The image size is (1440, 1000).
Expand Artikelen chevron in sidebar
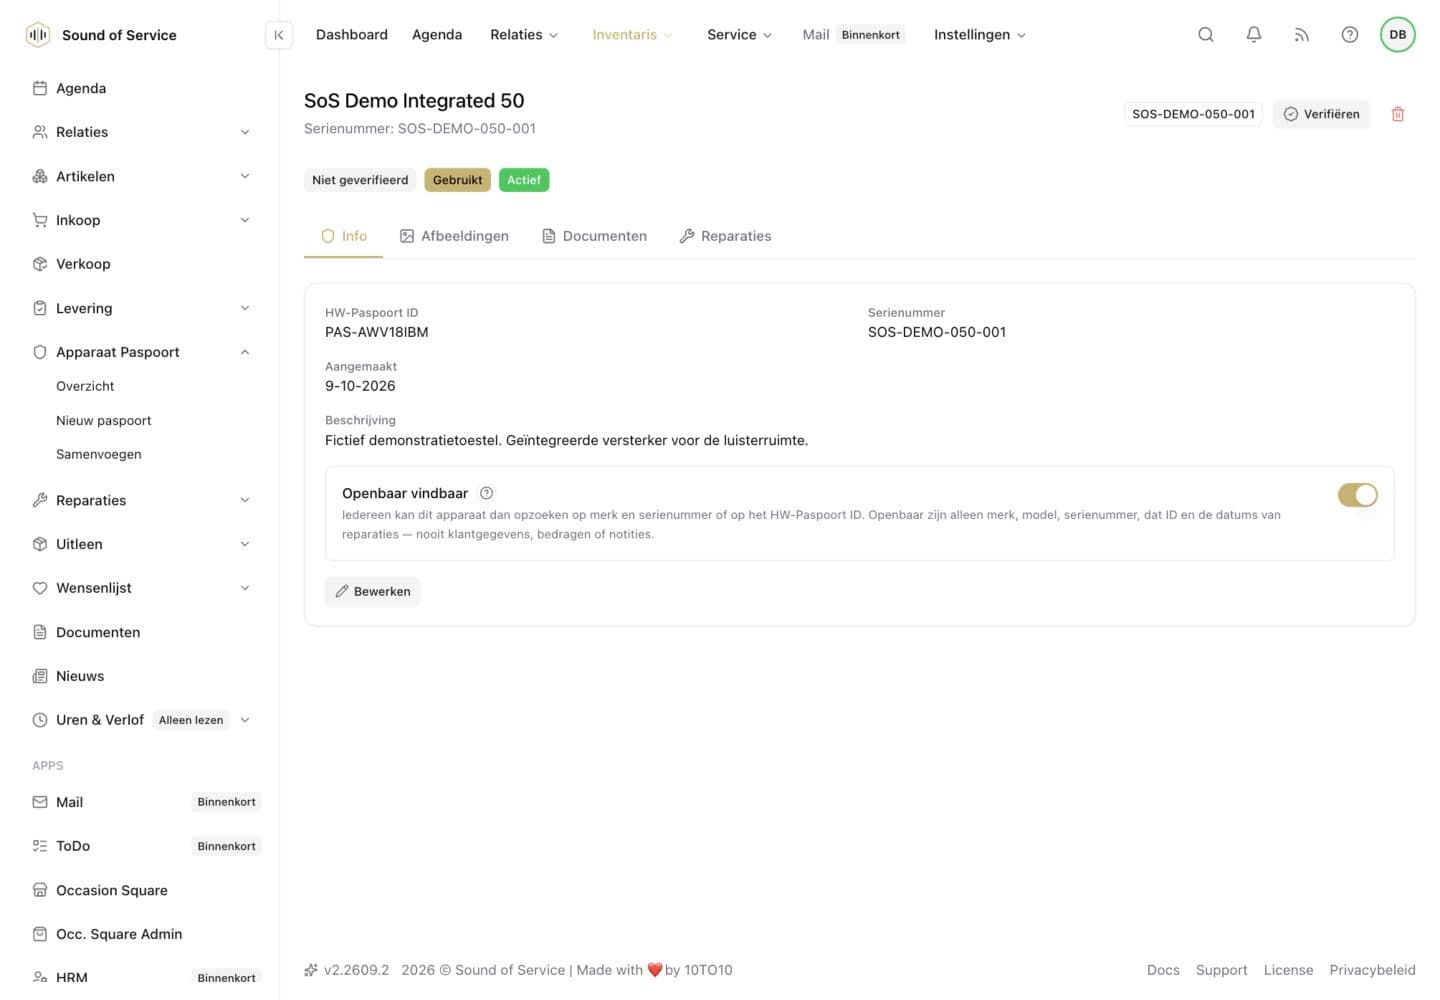point(245,176)
